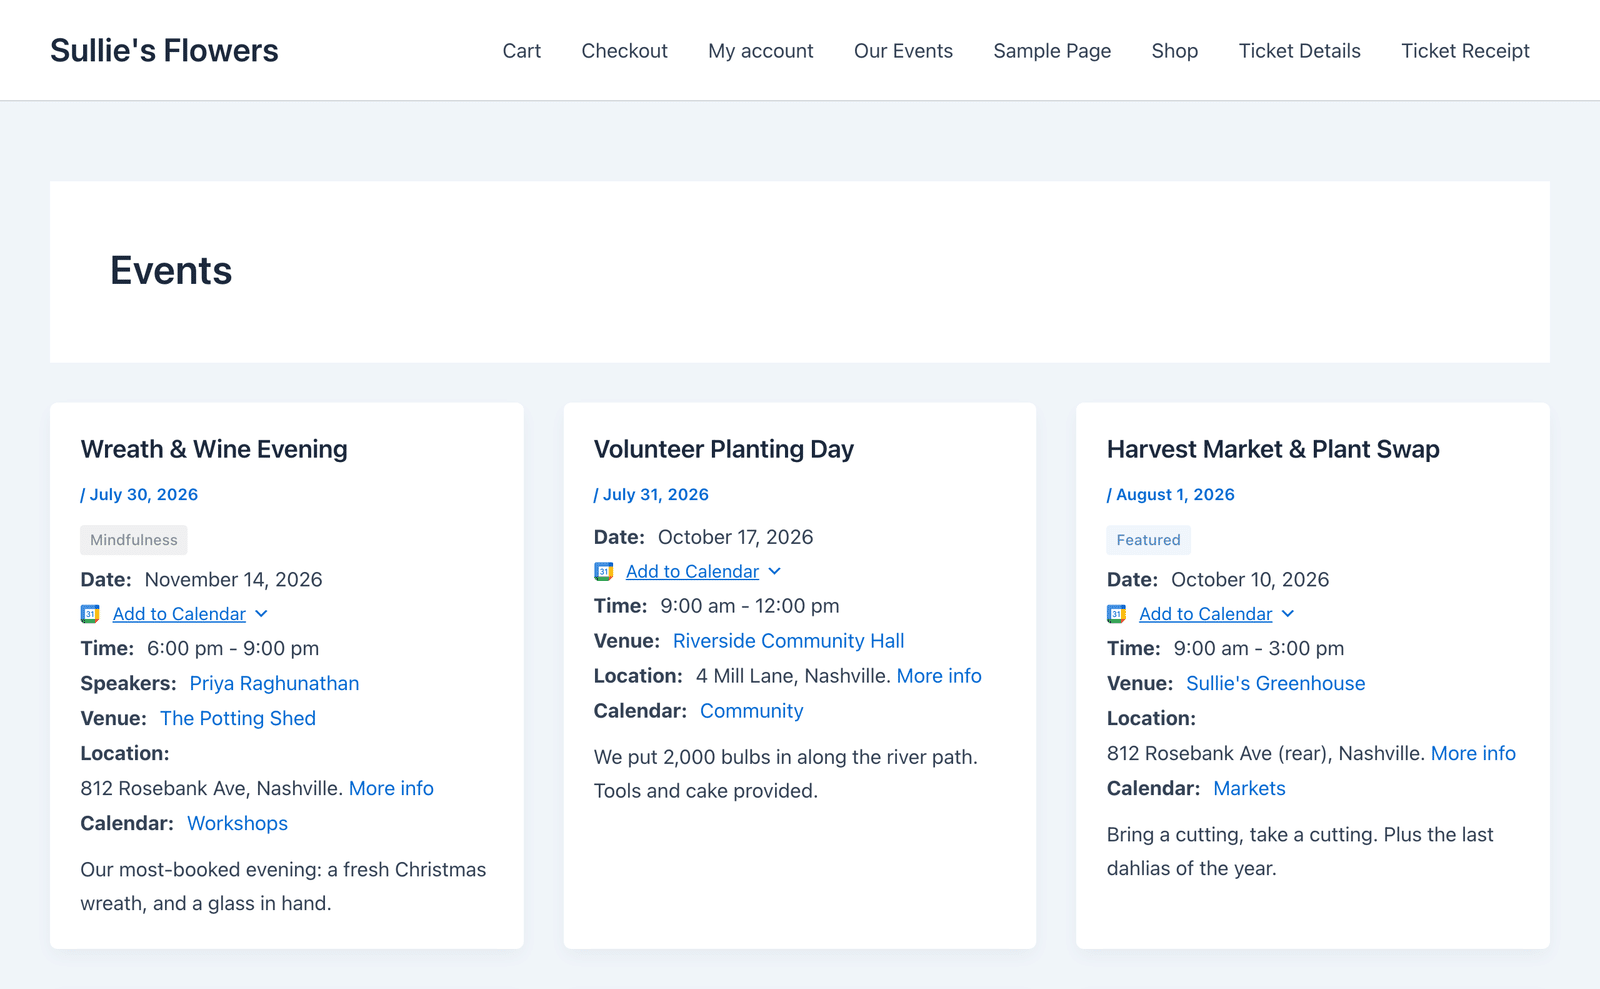Open My account page
1600x989 pixels.
coord(761,51)
